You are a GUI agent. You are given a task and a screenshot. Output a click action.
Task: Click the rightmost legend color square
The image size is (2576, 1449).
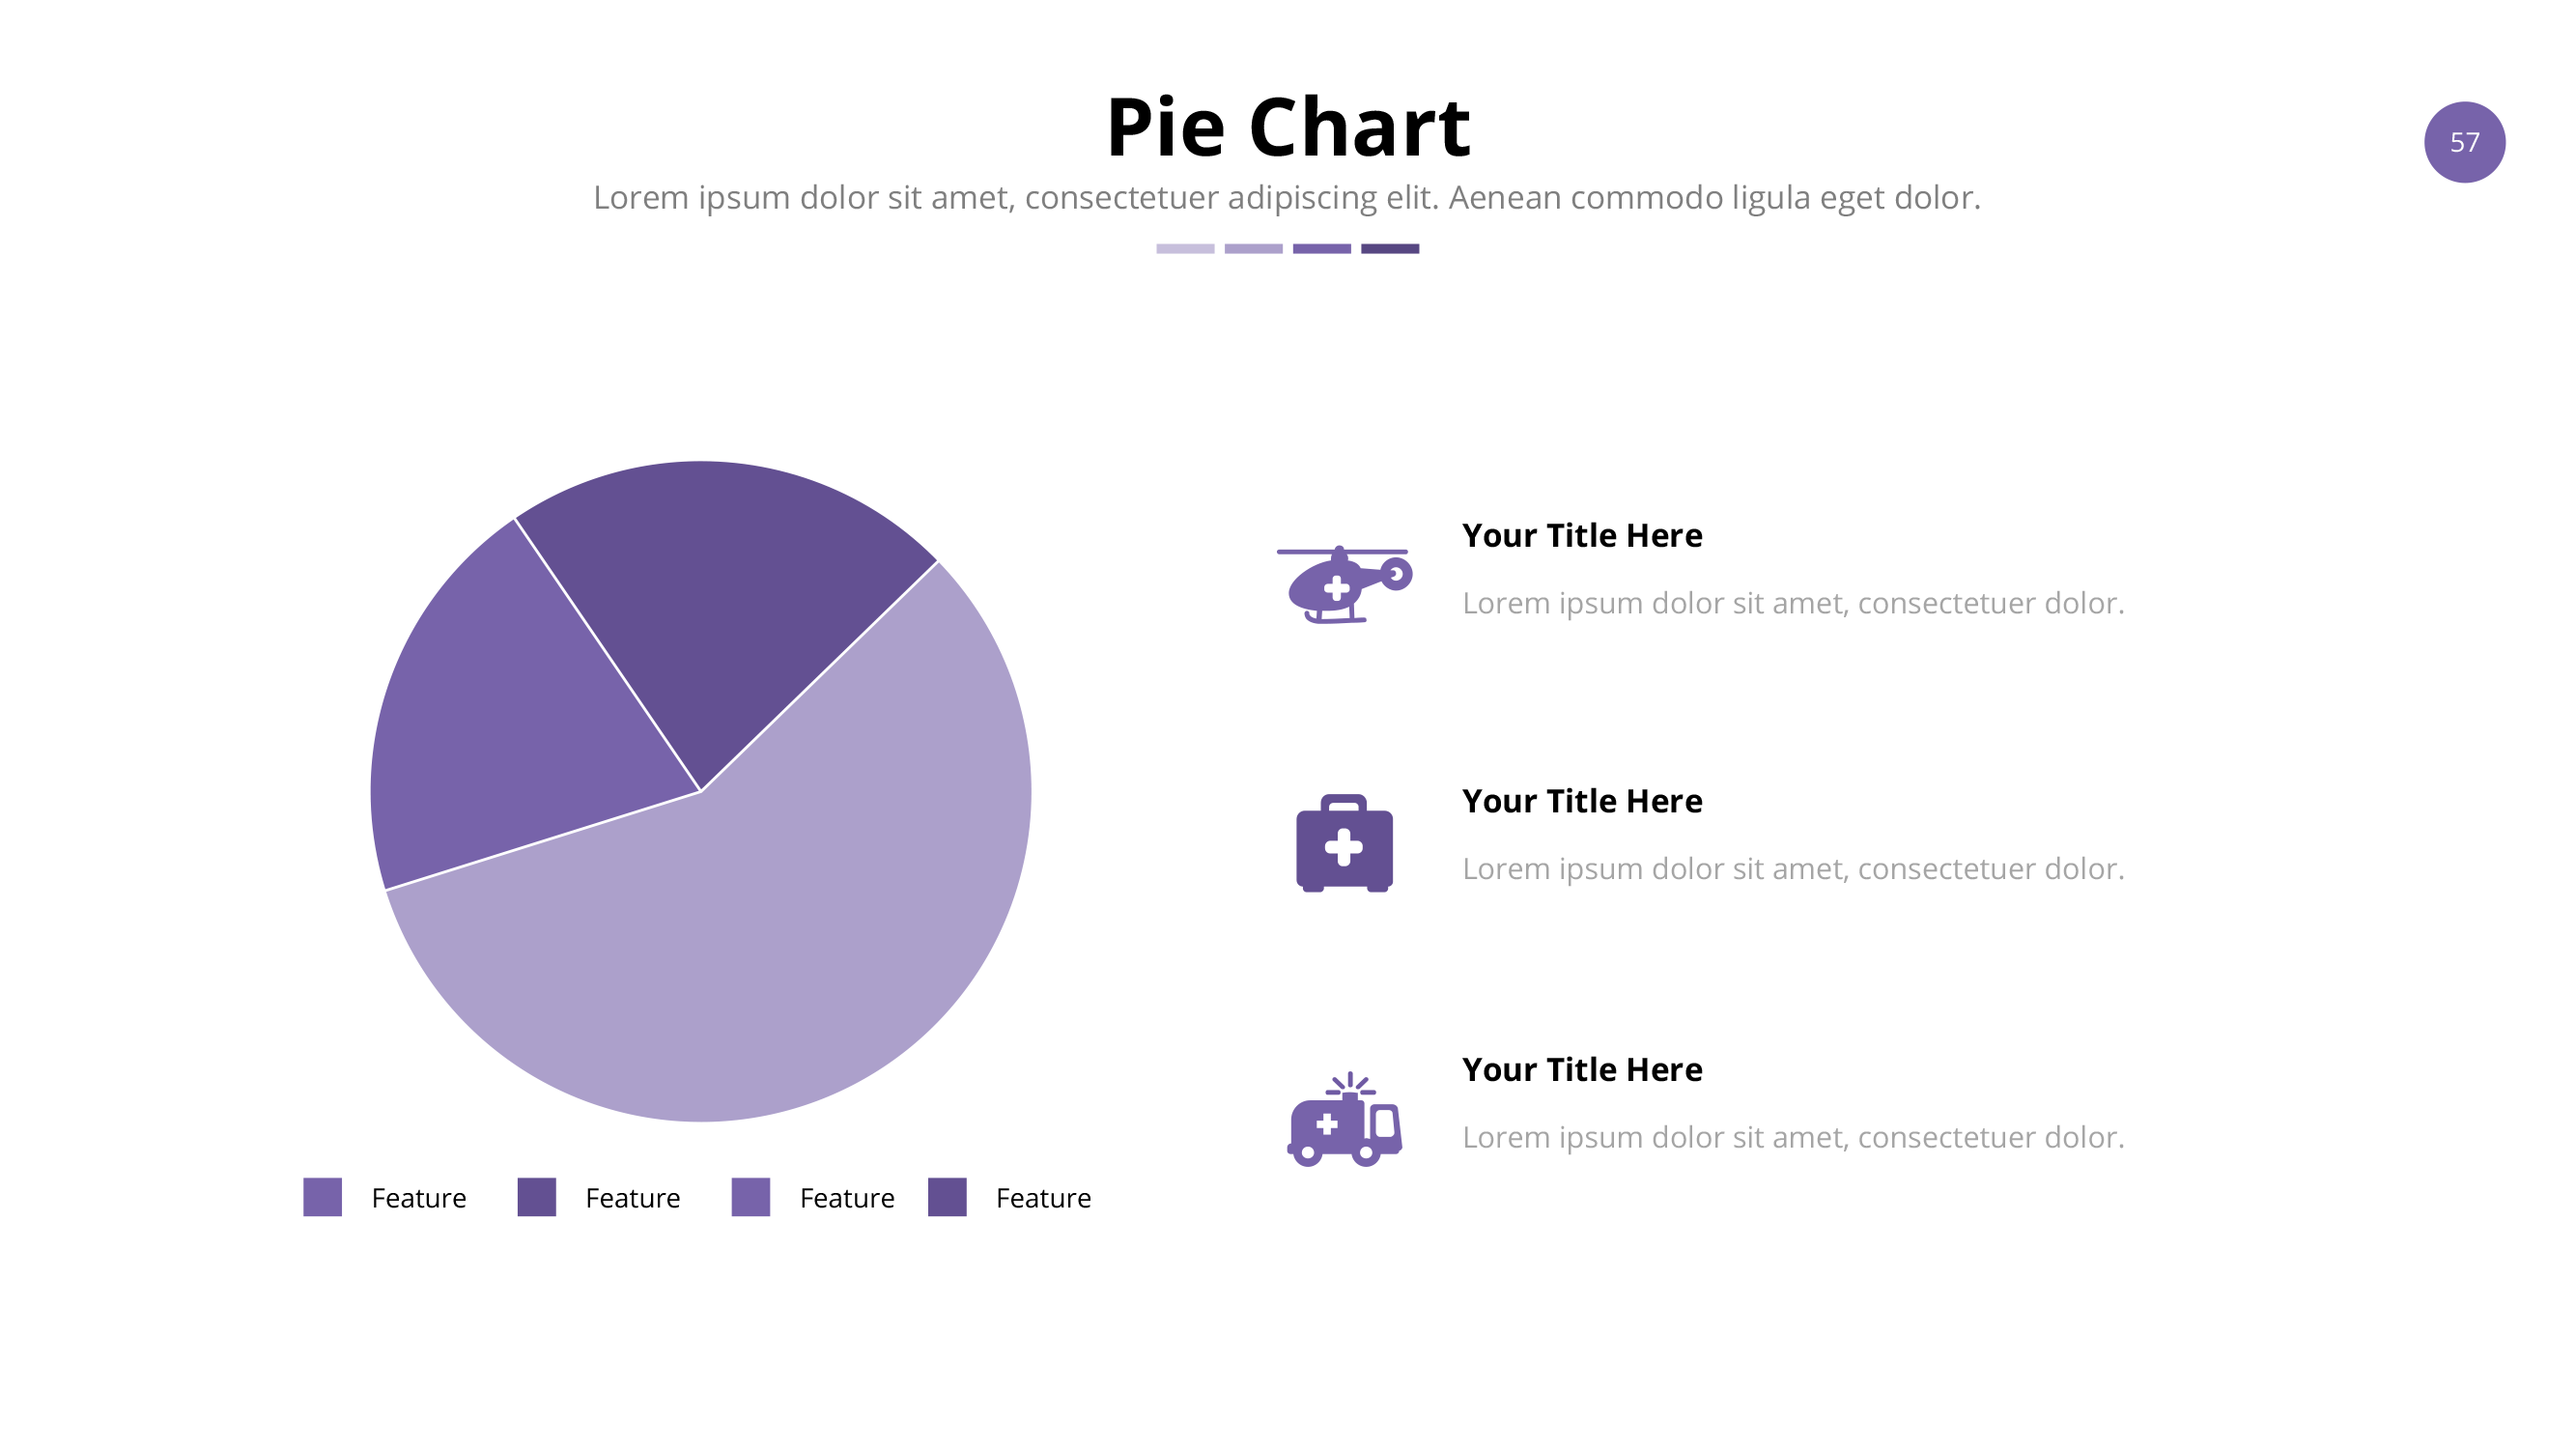[946, 1197]
